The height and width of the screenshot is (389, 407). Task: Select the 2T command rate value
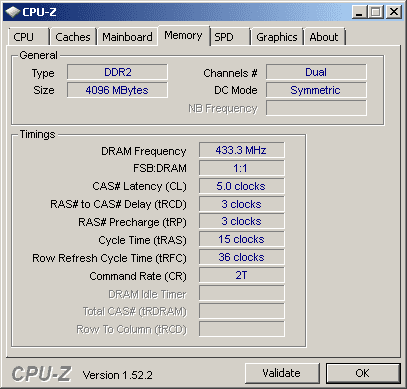pyautogui.click(x=242, y=276)
